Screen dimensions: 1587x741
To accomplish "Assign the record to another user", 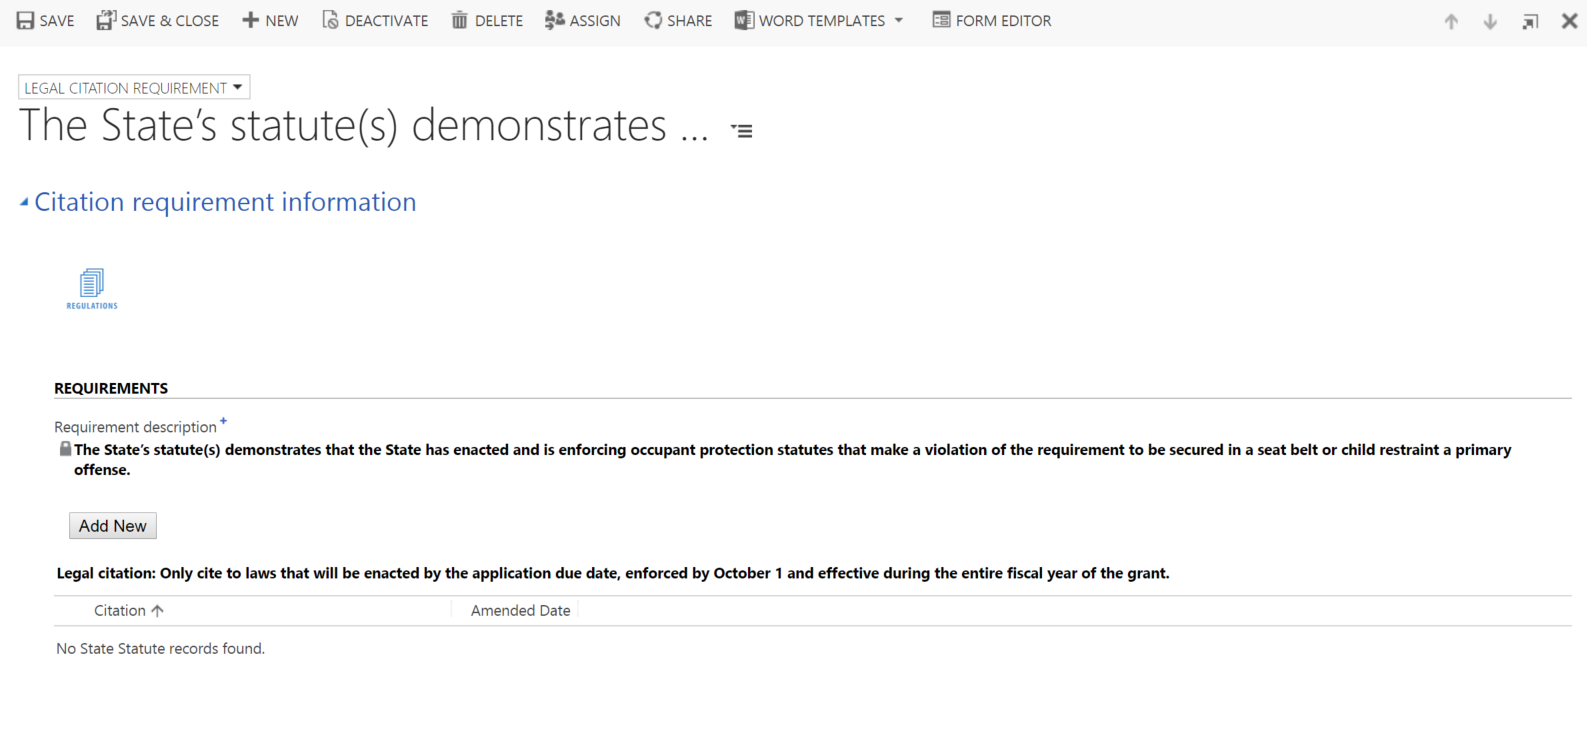I will pyautogui.click(x=583, y=21).
